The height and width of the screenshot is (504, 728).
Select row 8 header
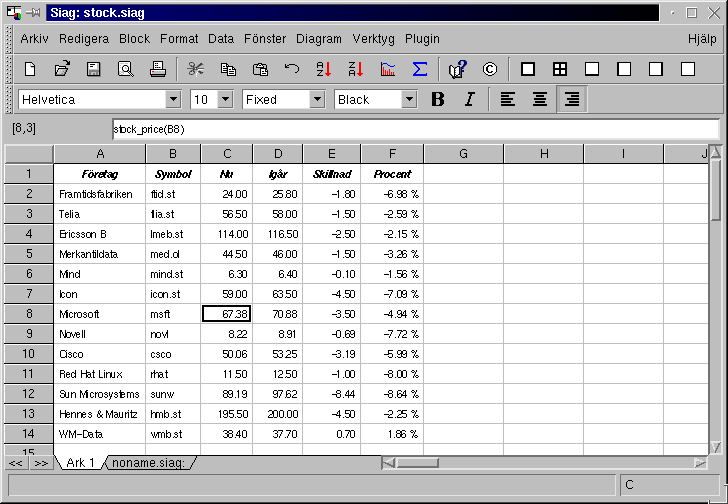point(29,314)
